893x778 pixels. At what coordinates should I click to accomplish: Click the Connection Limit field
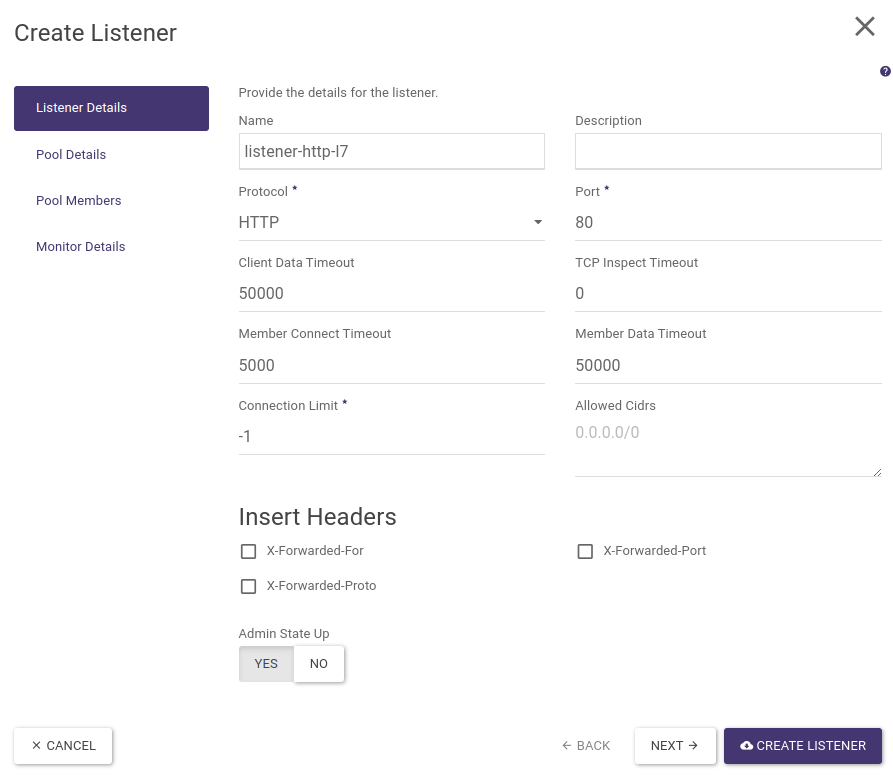pyautogui.click(x=391, y=436)
